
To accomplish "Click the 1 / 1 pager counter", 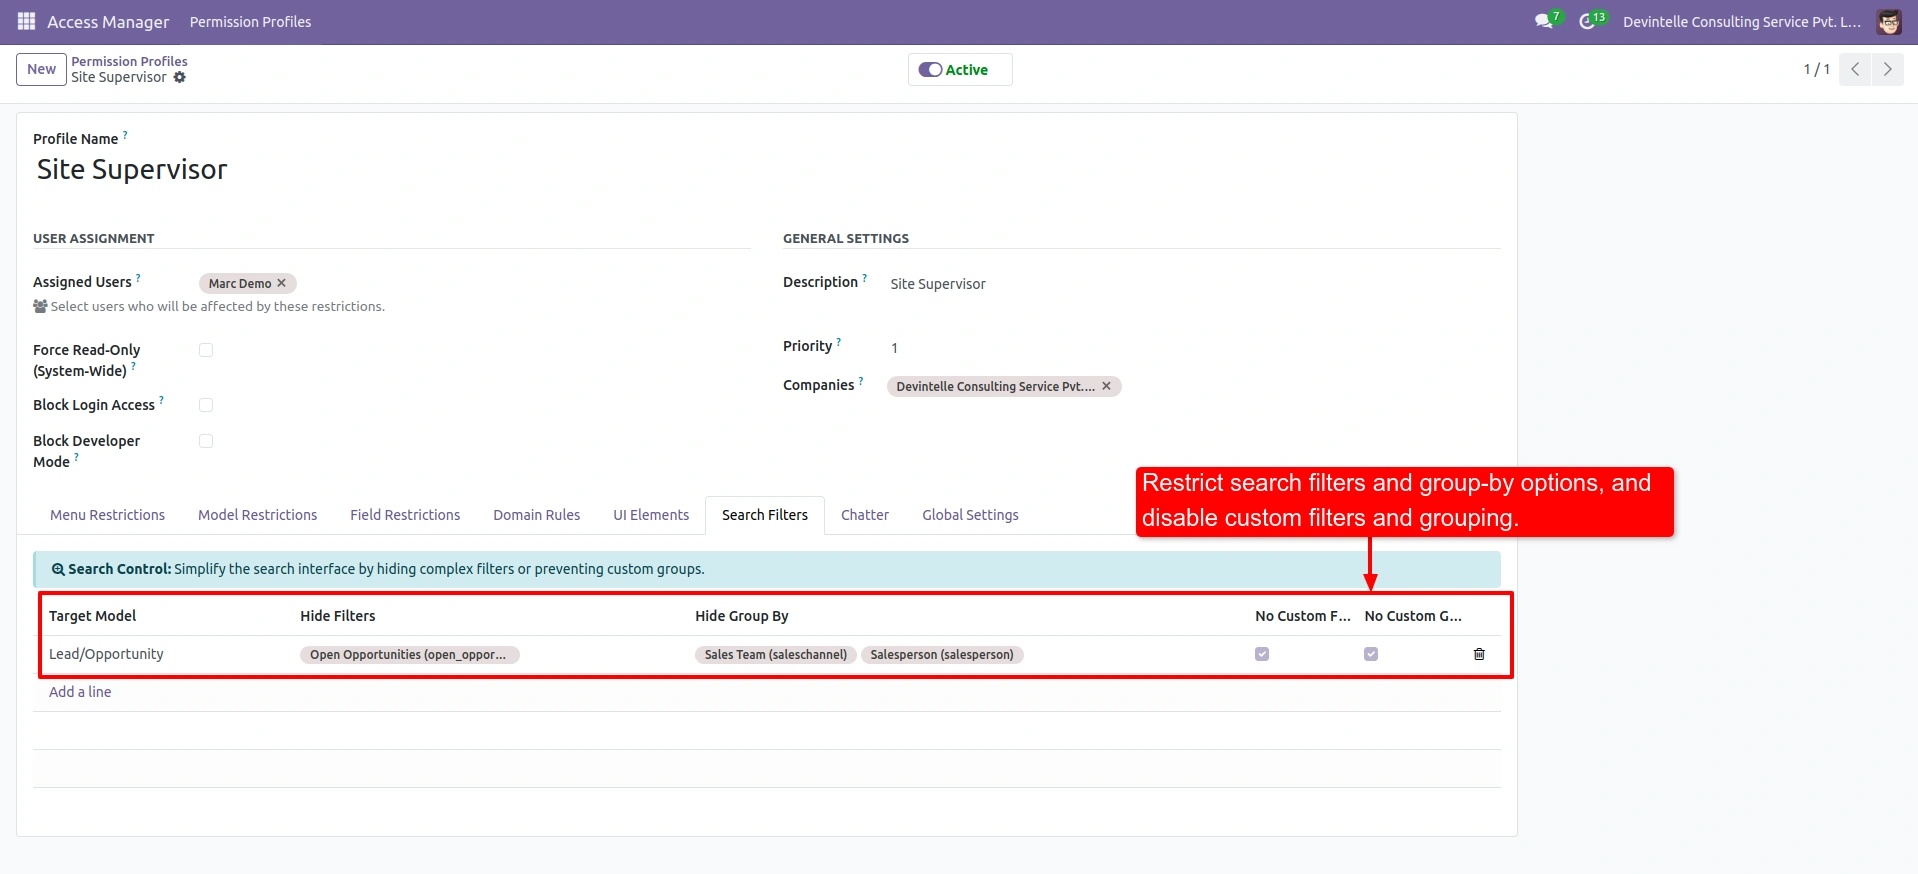I will 1816,69.
